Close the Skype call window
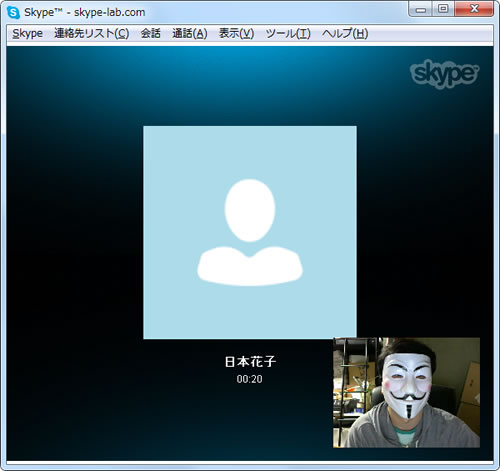 [x=474, y=9]
